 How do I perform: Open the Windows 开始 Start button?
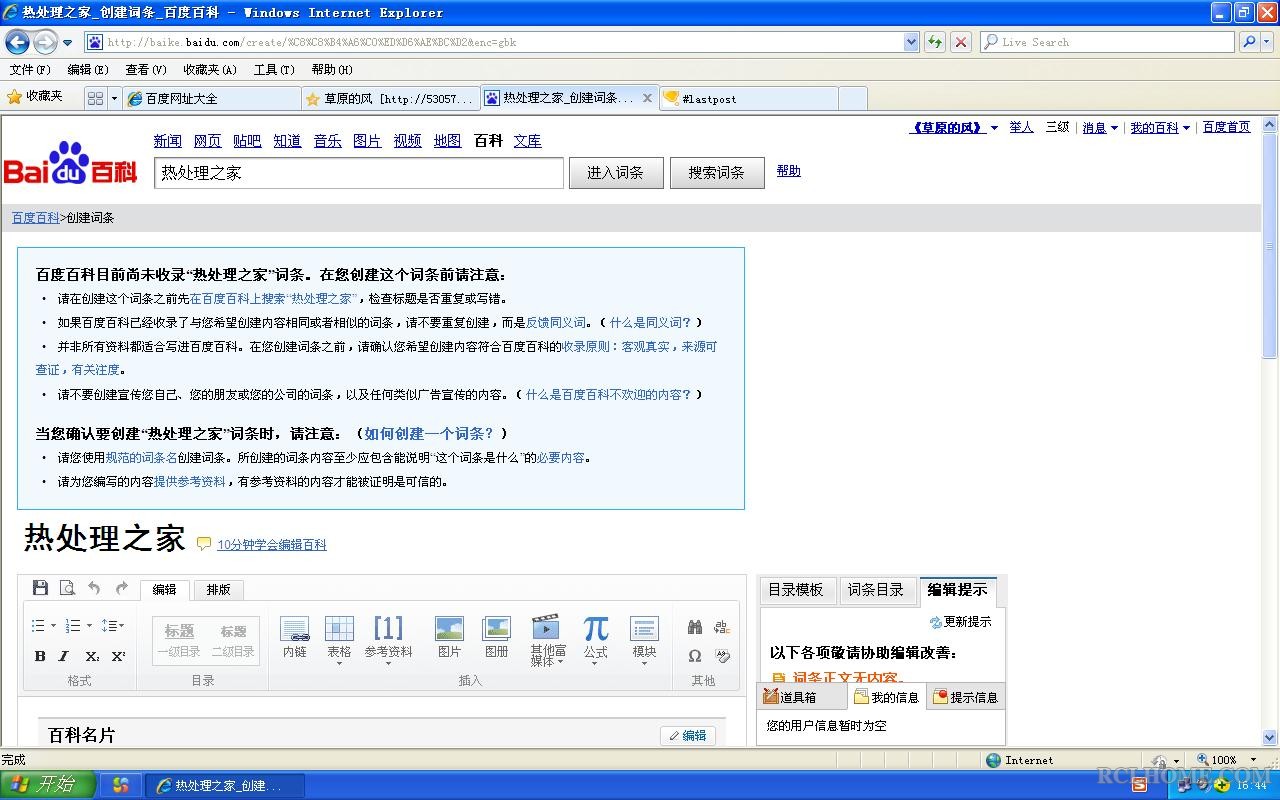48,785
